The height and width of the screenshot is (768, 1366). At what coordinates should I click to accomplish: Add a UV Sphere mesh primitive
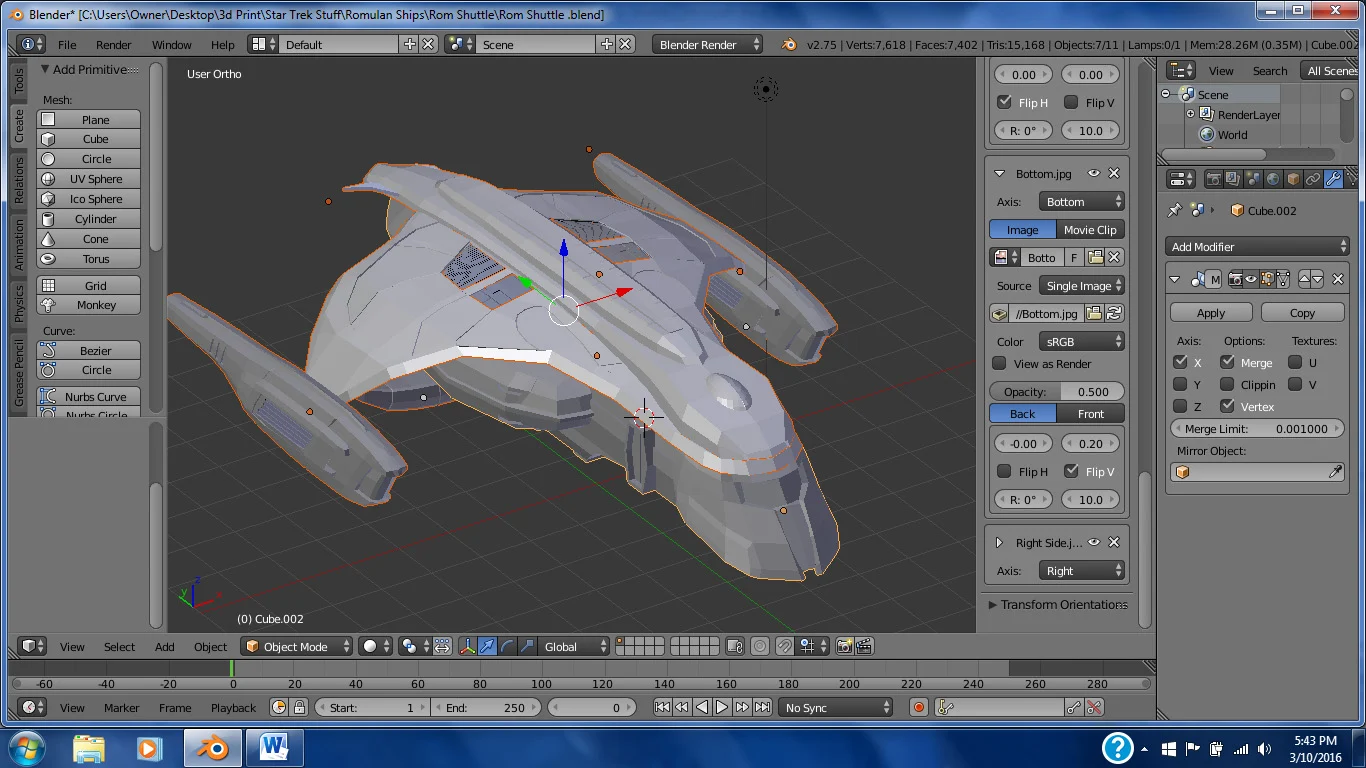coord(89,179)
